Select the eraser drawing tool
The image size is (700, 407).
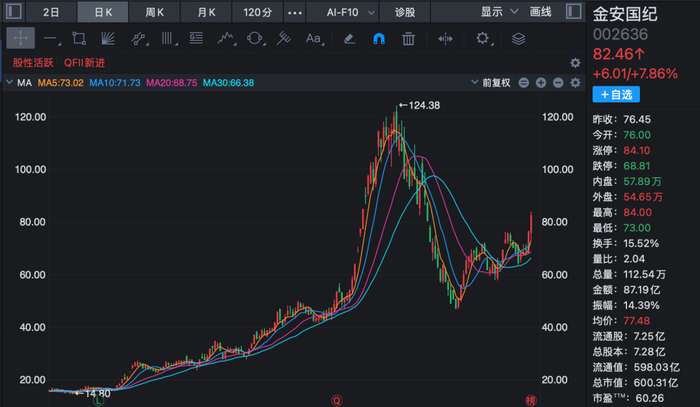pos(350,39)
